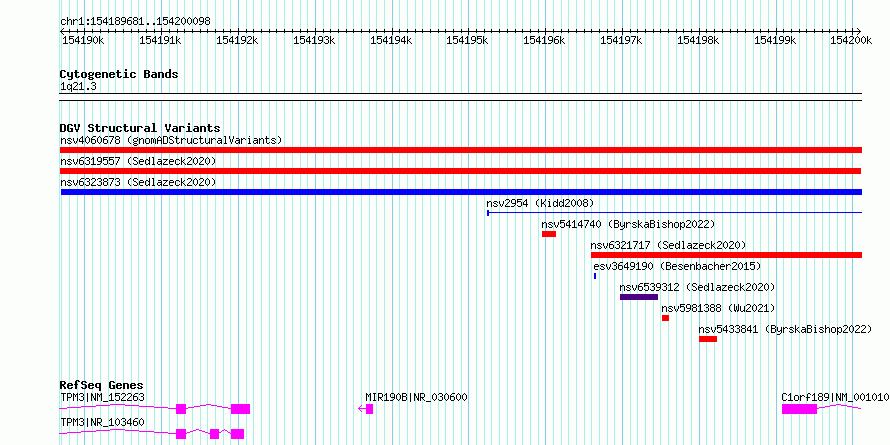Image resolution: width=890 pixels, height=445 pixels.
Task: Open the nsv4060678 (gnomADStructuralVariants) label
Action: click(171, 140)
